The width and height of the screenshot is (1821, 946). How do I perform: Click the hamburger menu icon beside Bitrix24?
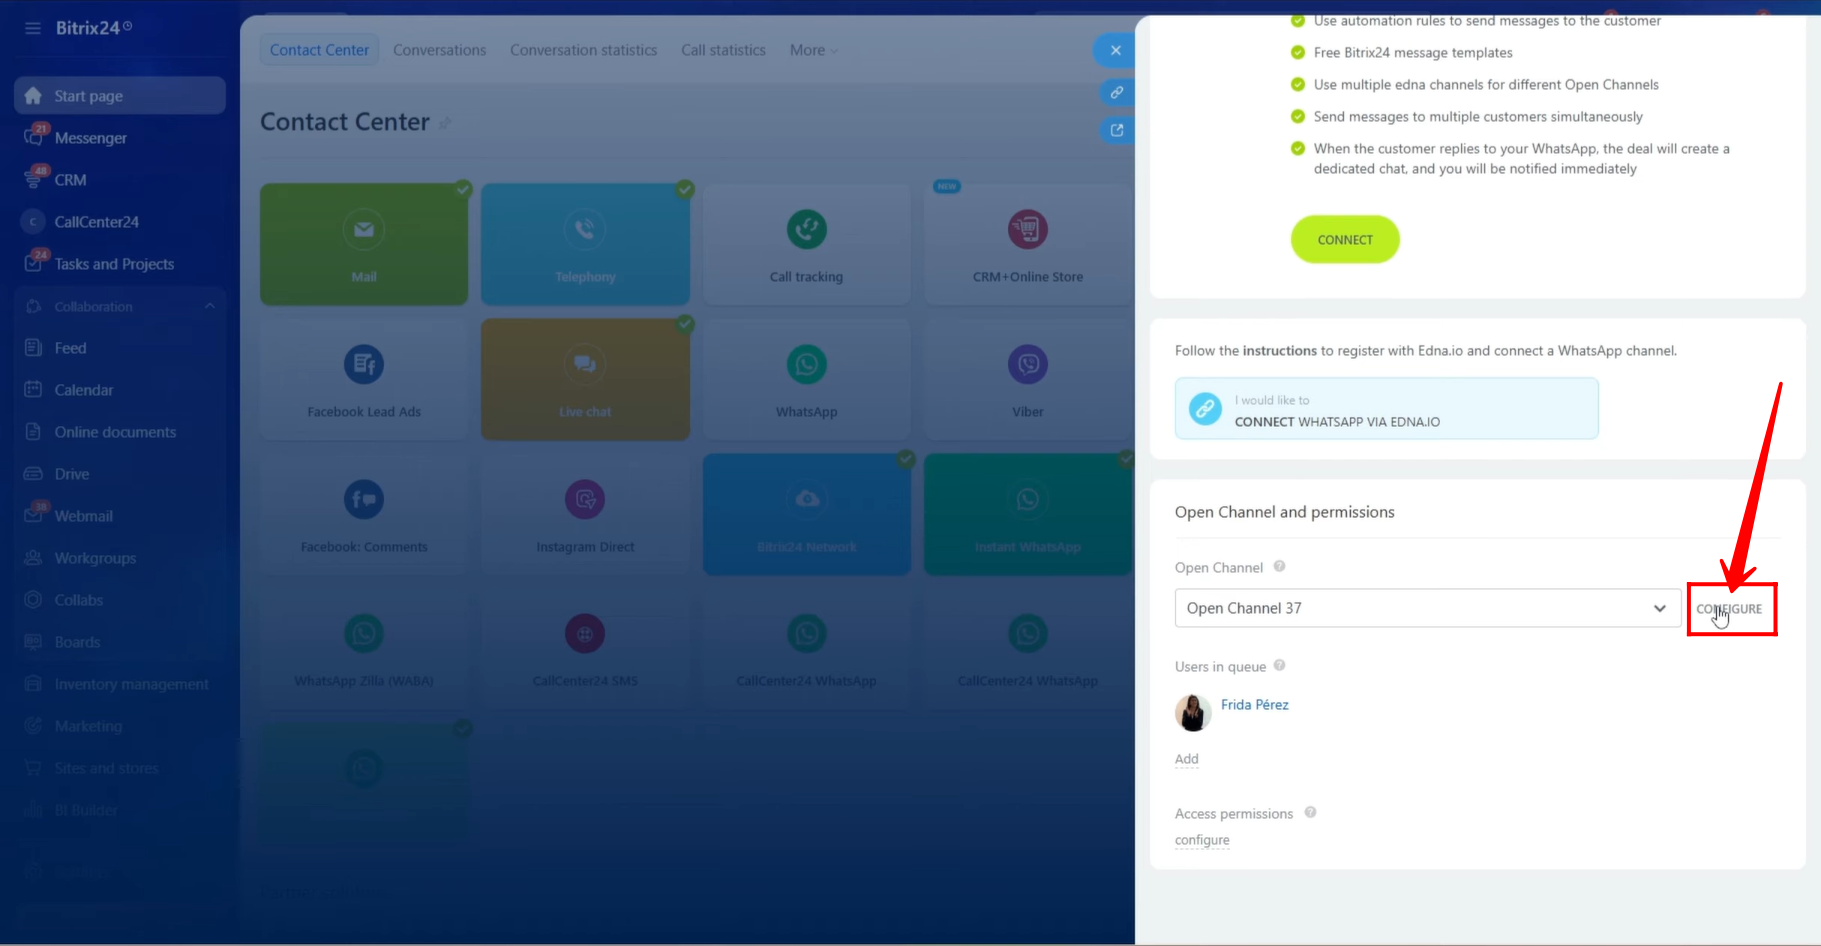pyautogui.click(x=33, y=28)
